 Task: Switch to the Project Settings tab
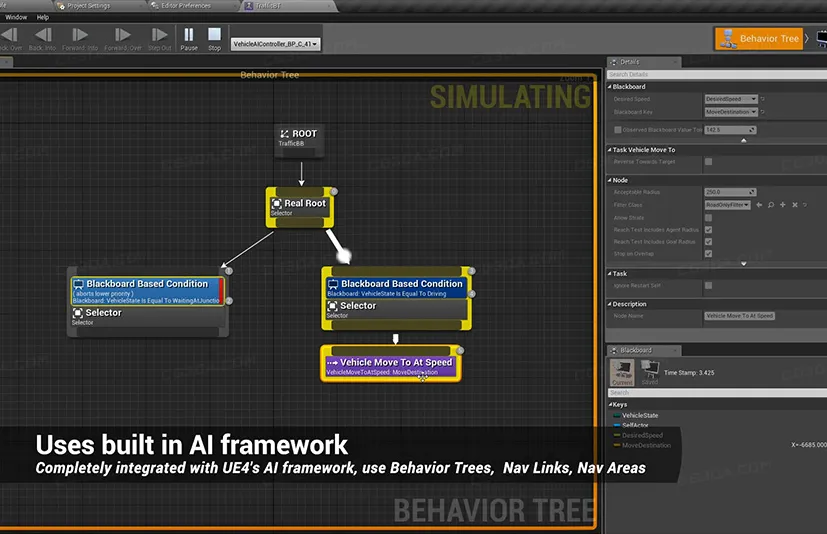click(x=89, y=6)
